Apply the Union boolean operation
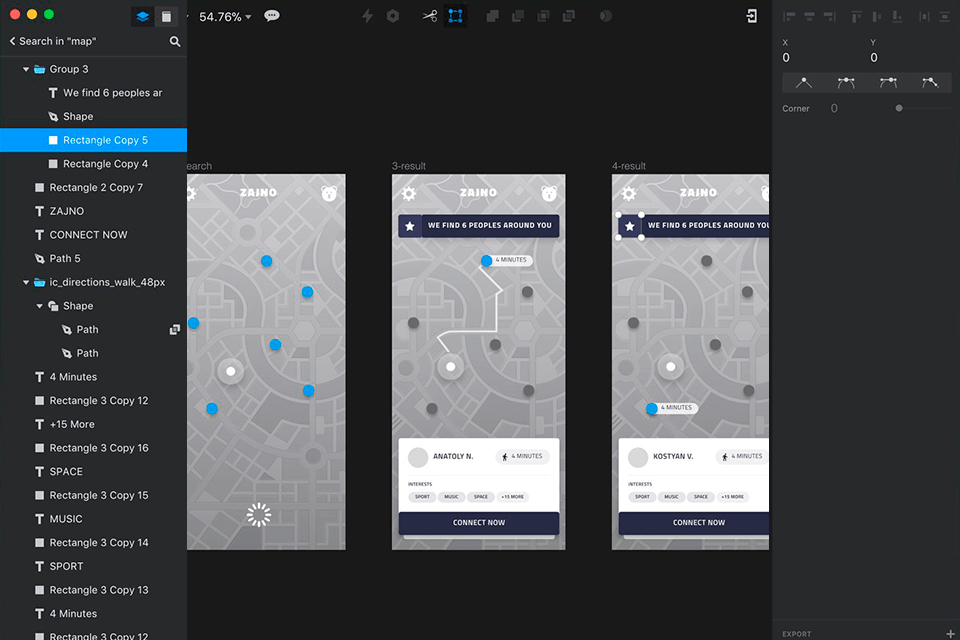 click(492, 16)
